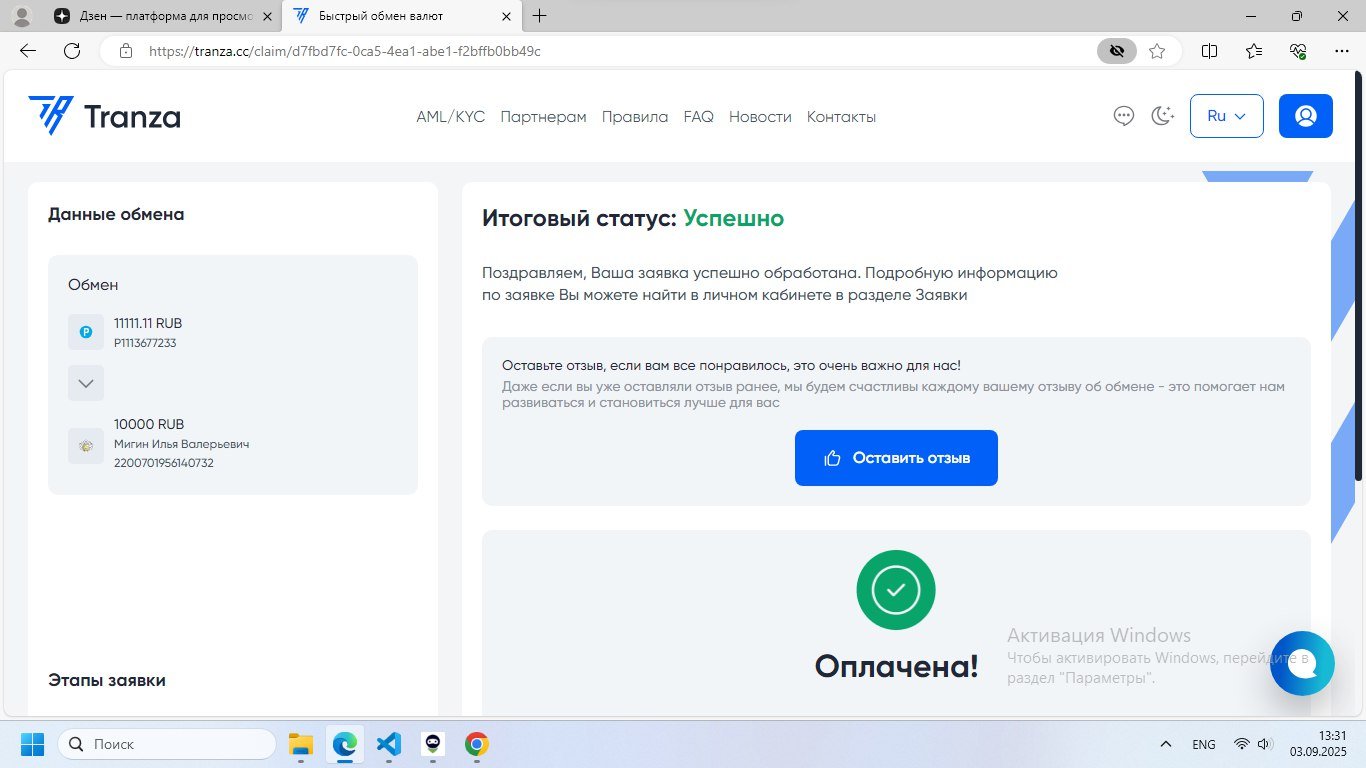Switch to the Дзен browser tab
The width and height of the screenshot is (1366, 768).
[x=155, y=16]
